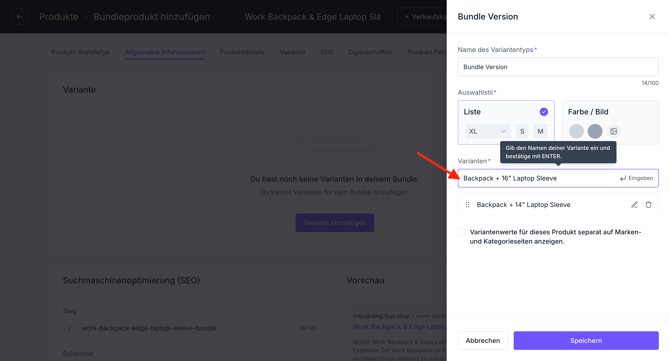Click the Suchmaschinenoptimierung (SEO) heading

(x=131, y=280)
